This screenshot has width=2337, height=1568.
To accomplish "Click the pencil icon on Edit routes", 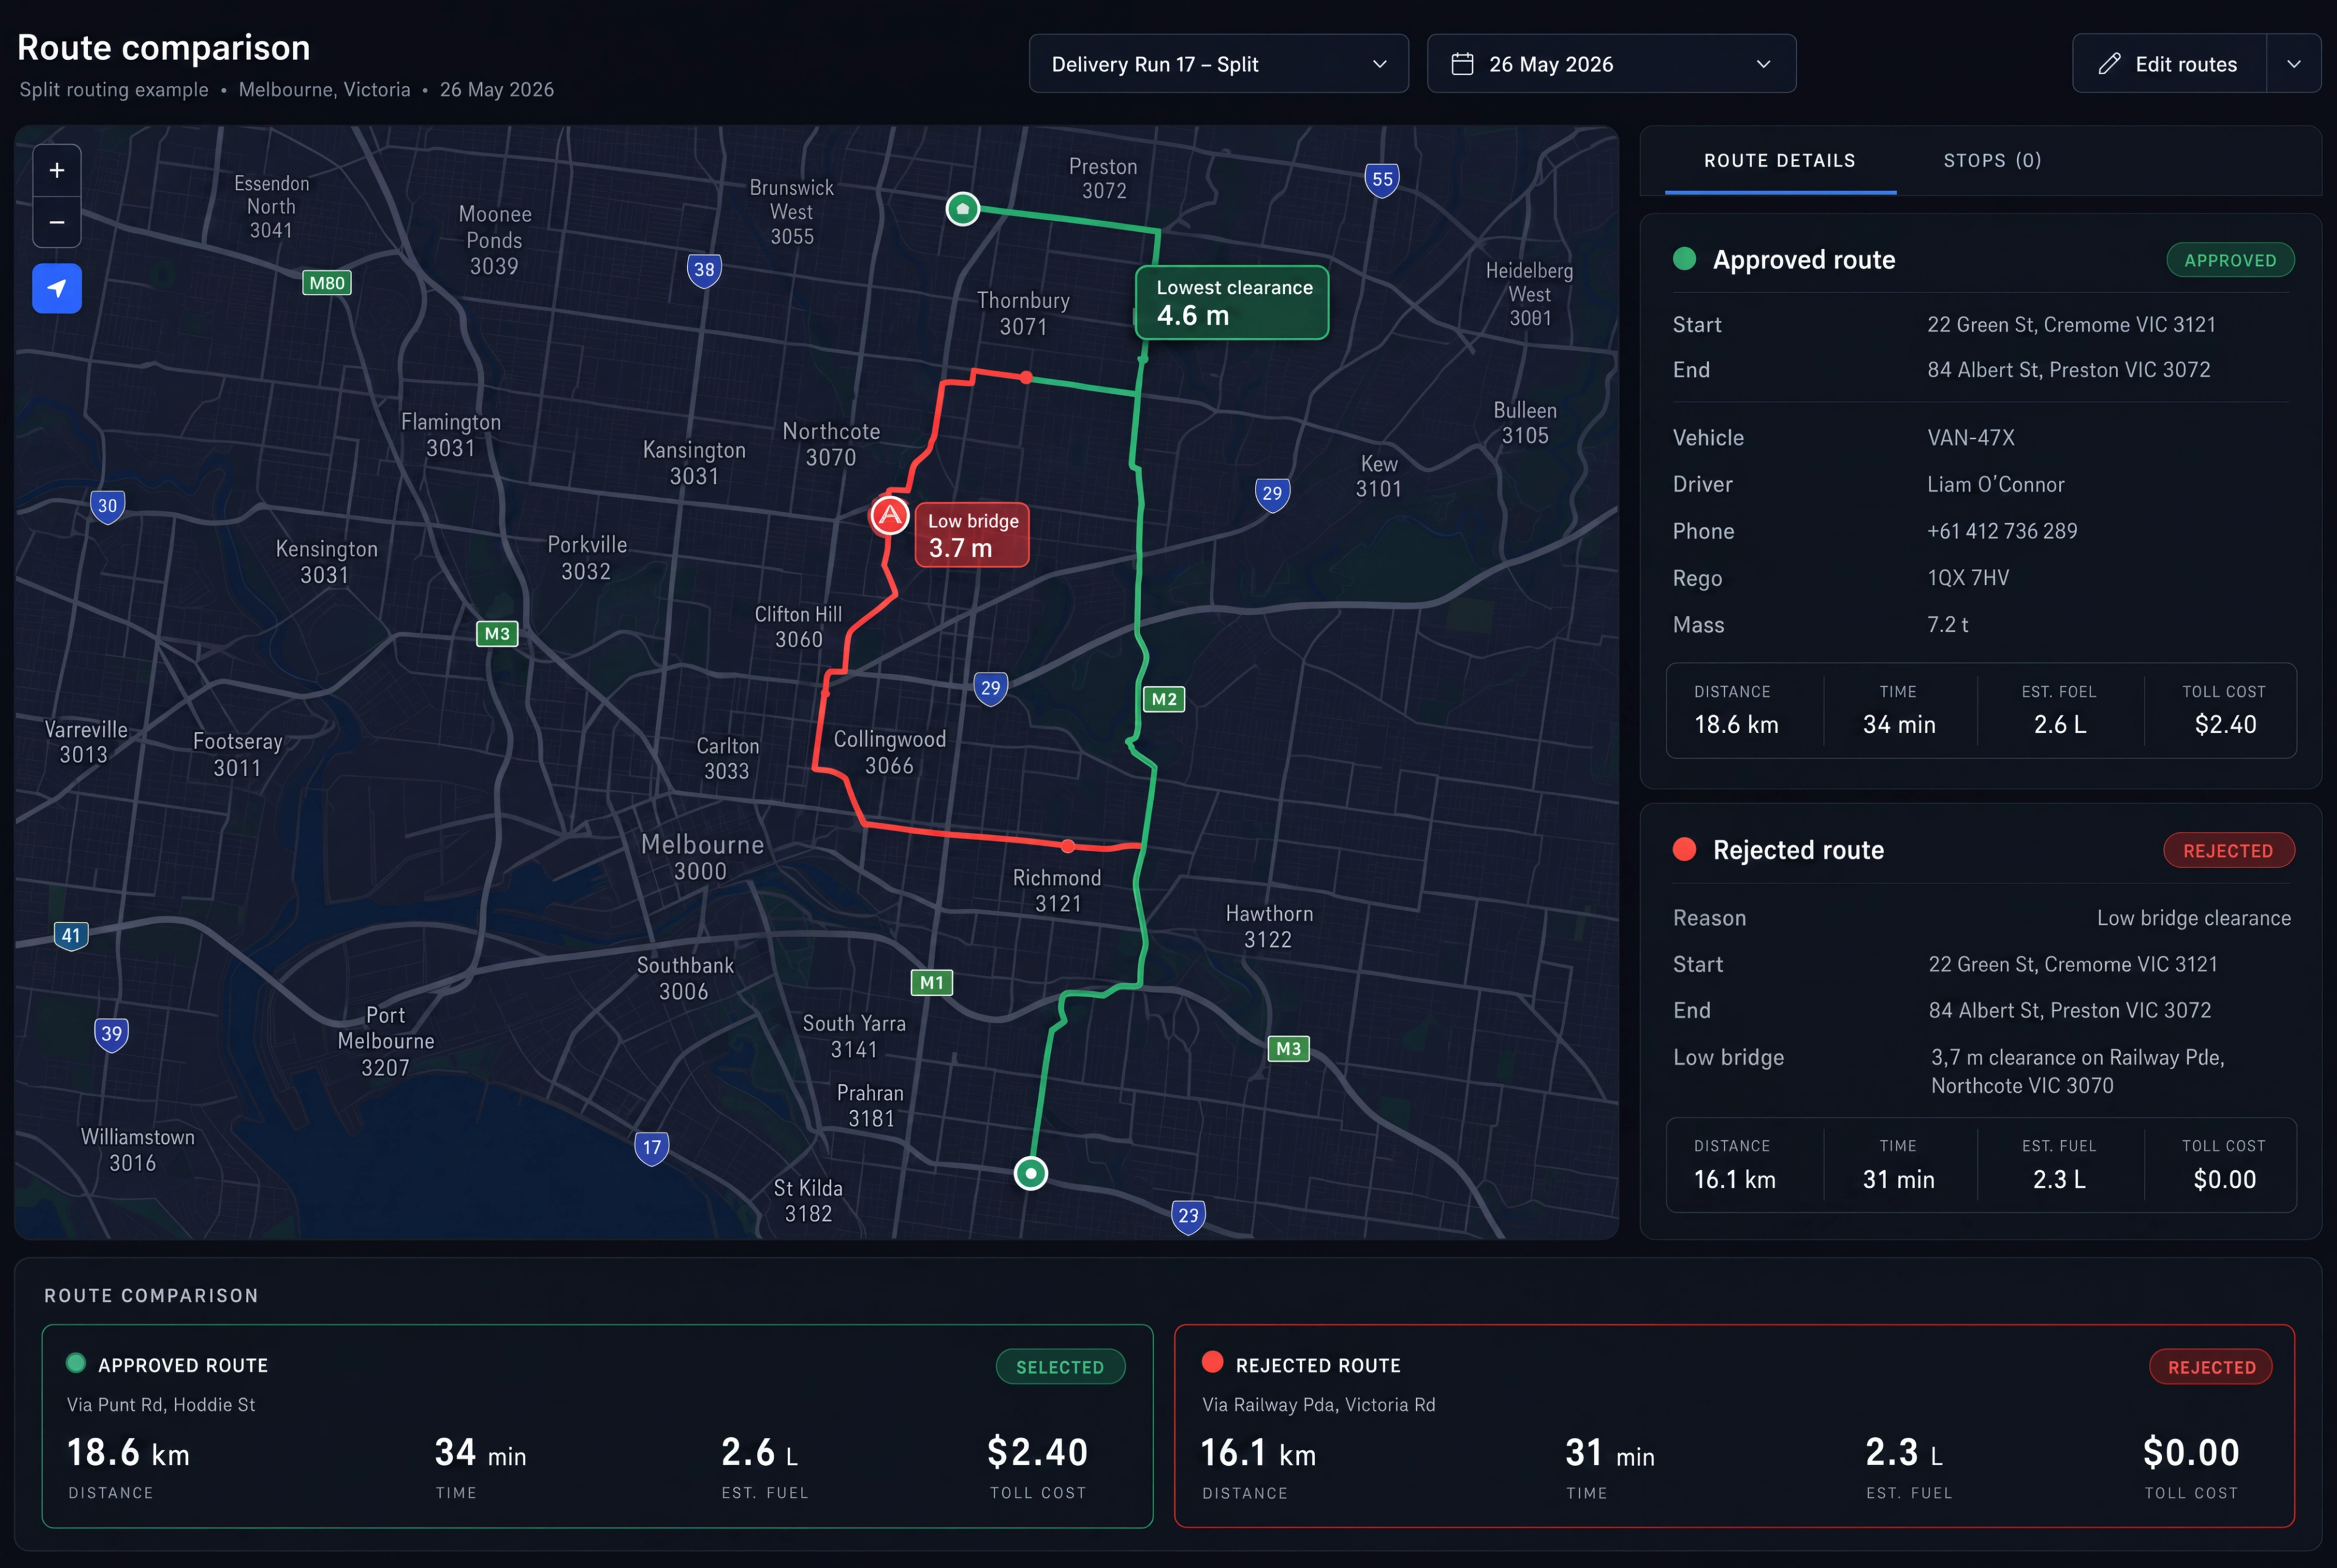I will (2109, 64).
